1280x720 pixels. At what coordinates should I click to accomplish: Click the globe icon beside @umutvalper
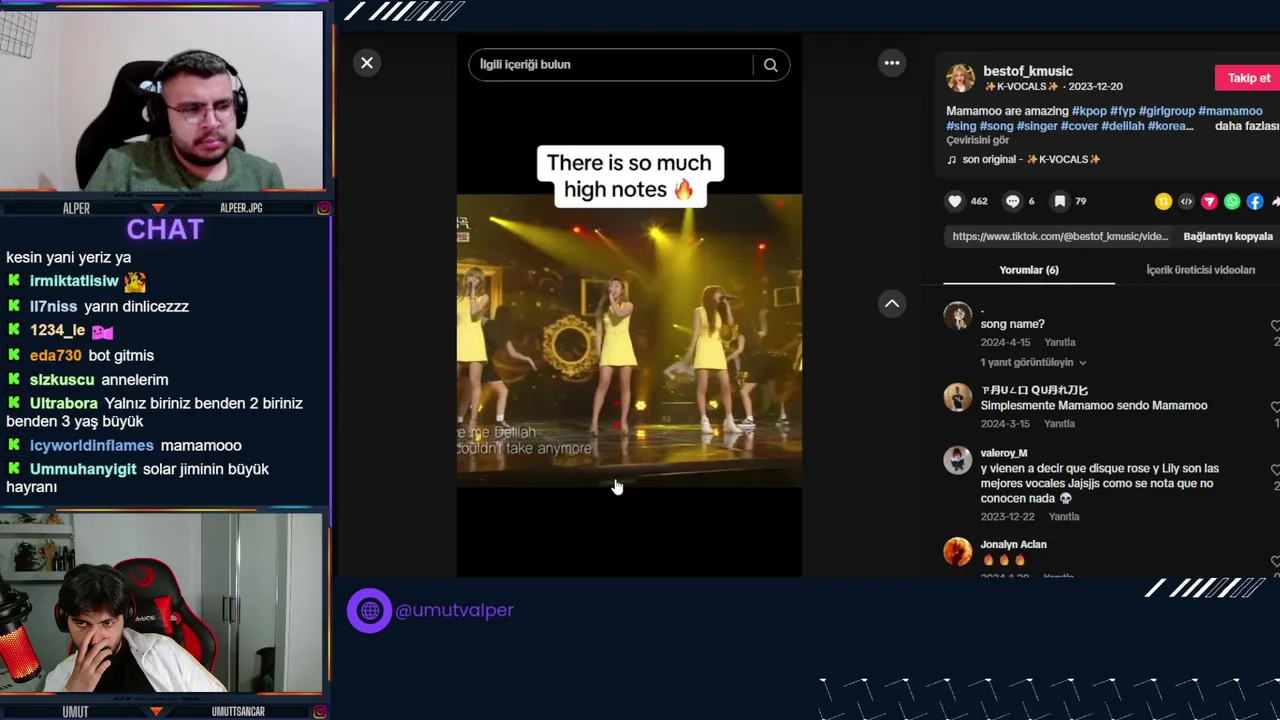pyautogui.click(x=369, y=610)
